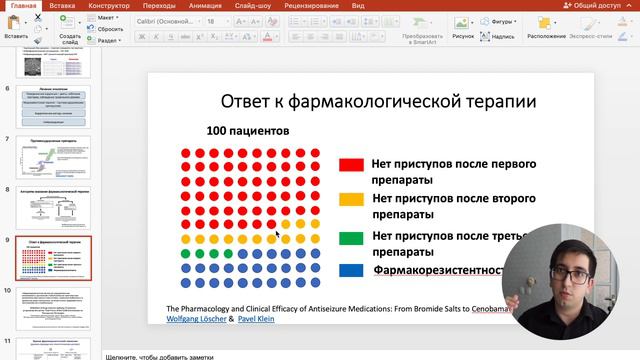Viewport: 640px width, 360px height.
Task: Open the Wolfgang Löscher hyperlink
Action: (x=196, y=319)
